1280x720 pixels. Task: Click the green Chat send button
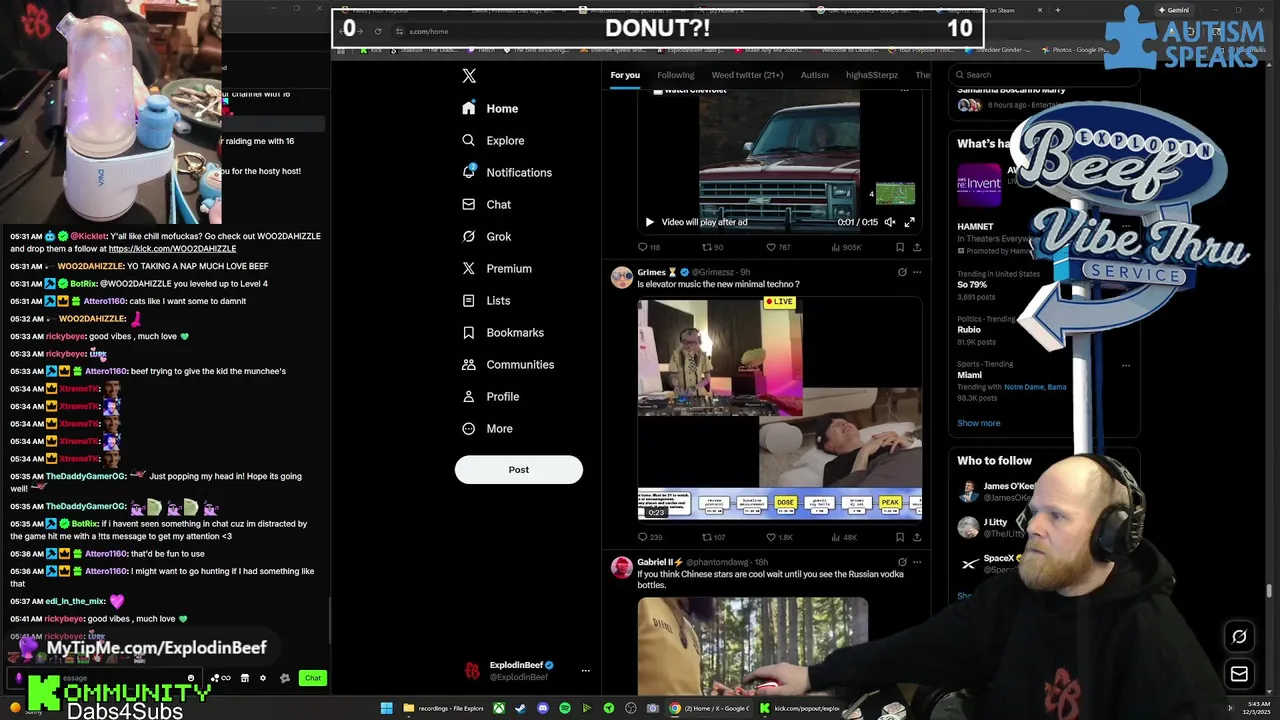click(313, 678)
